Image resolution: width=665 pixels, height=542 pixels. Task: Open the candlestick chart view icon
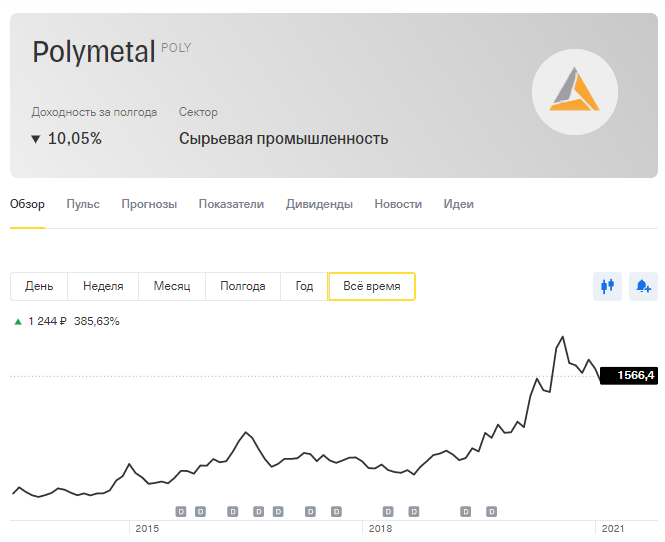tap(607, 286)
